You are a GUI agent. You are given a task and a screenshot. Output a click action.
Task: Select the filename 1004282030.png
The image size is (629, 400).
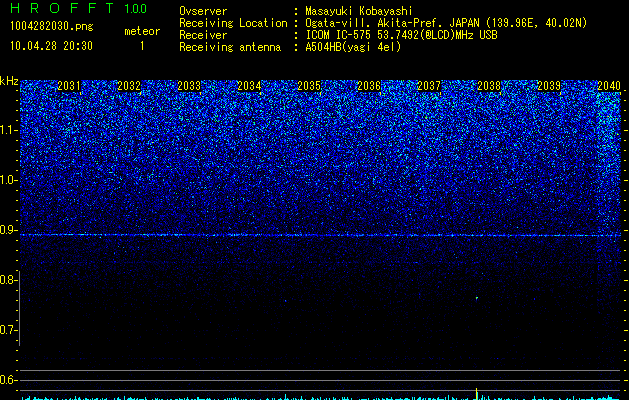coord(51,26)
